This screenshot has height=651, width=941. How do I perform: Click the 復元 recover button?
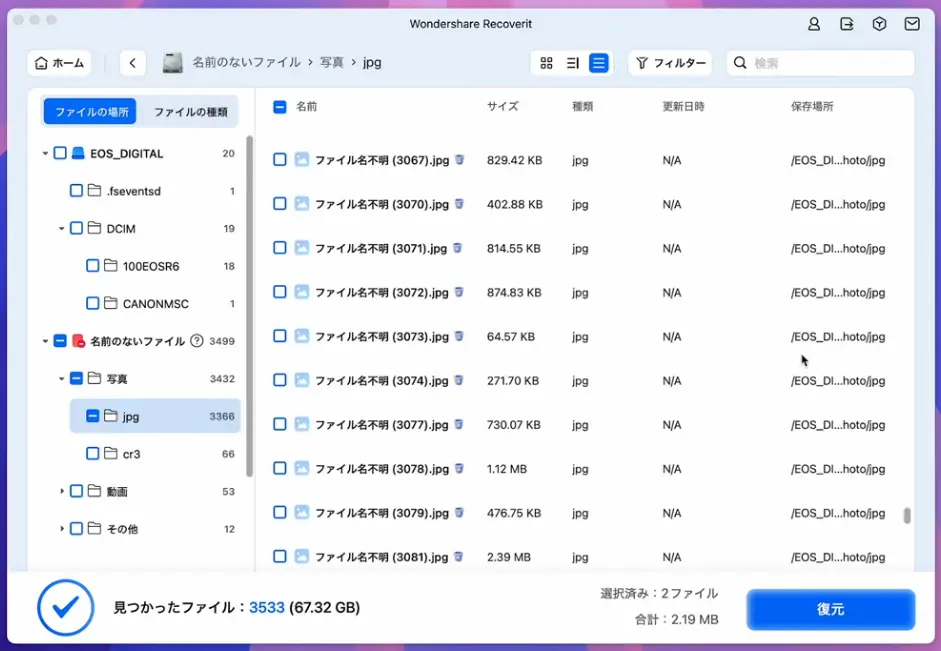831,610
